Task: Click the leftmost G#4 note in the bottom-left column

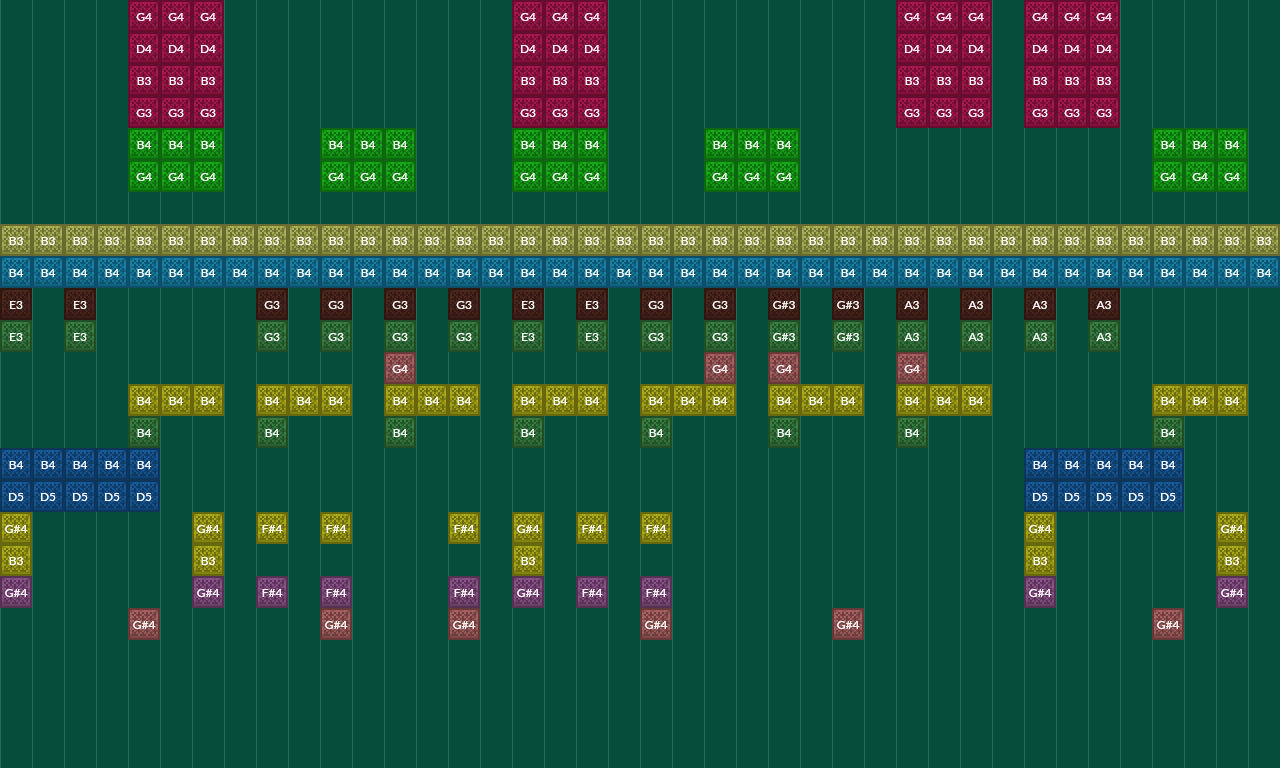Action: [x=16, y=528]
